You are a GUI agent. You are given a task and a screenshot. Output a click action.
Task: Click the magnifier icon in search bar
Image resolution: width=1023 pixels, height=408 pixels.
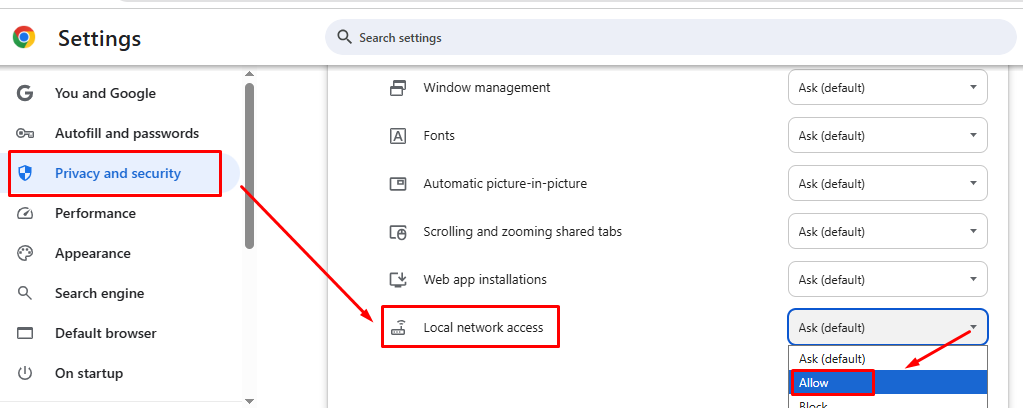tap(344, 37)
